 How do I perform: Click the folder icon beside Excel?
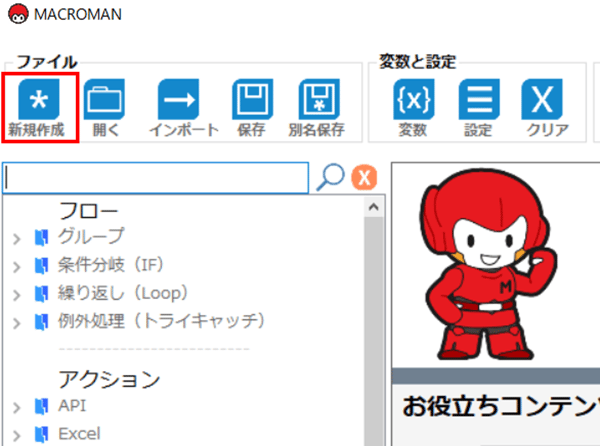click(41, 435)
